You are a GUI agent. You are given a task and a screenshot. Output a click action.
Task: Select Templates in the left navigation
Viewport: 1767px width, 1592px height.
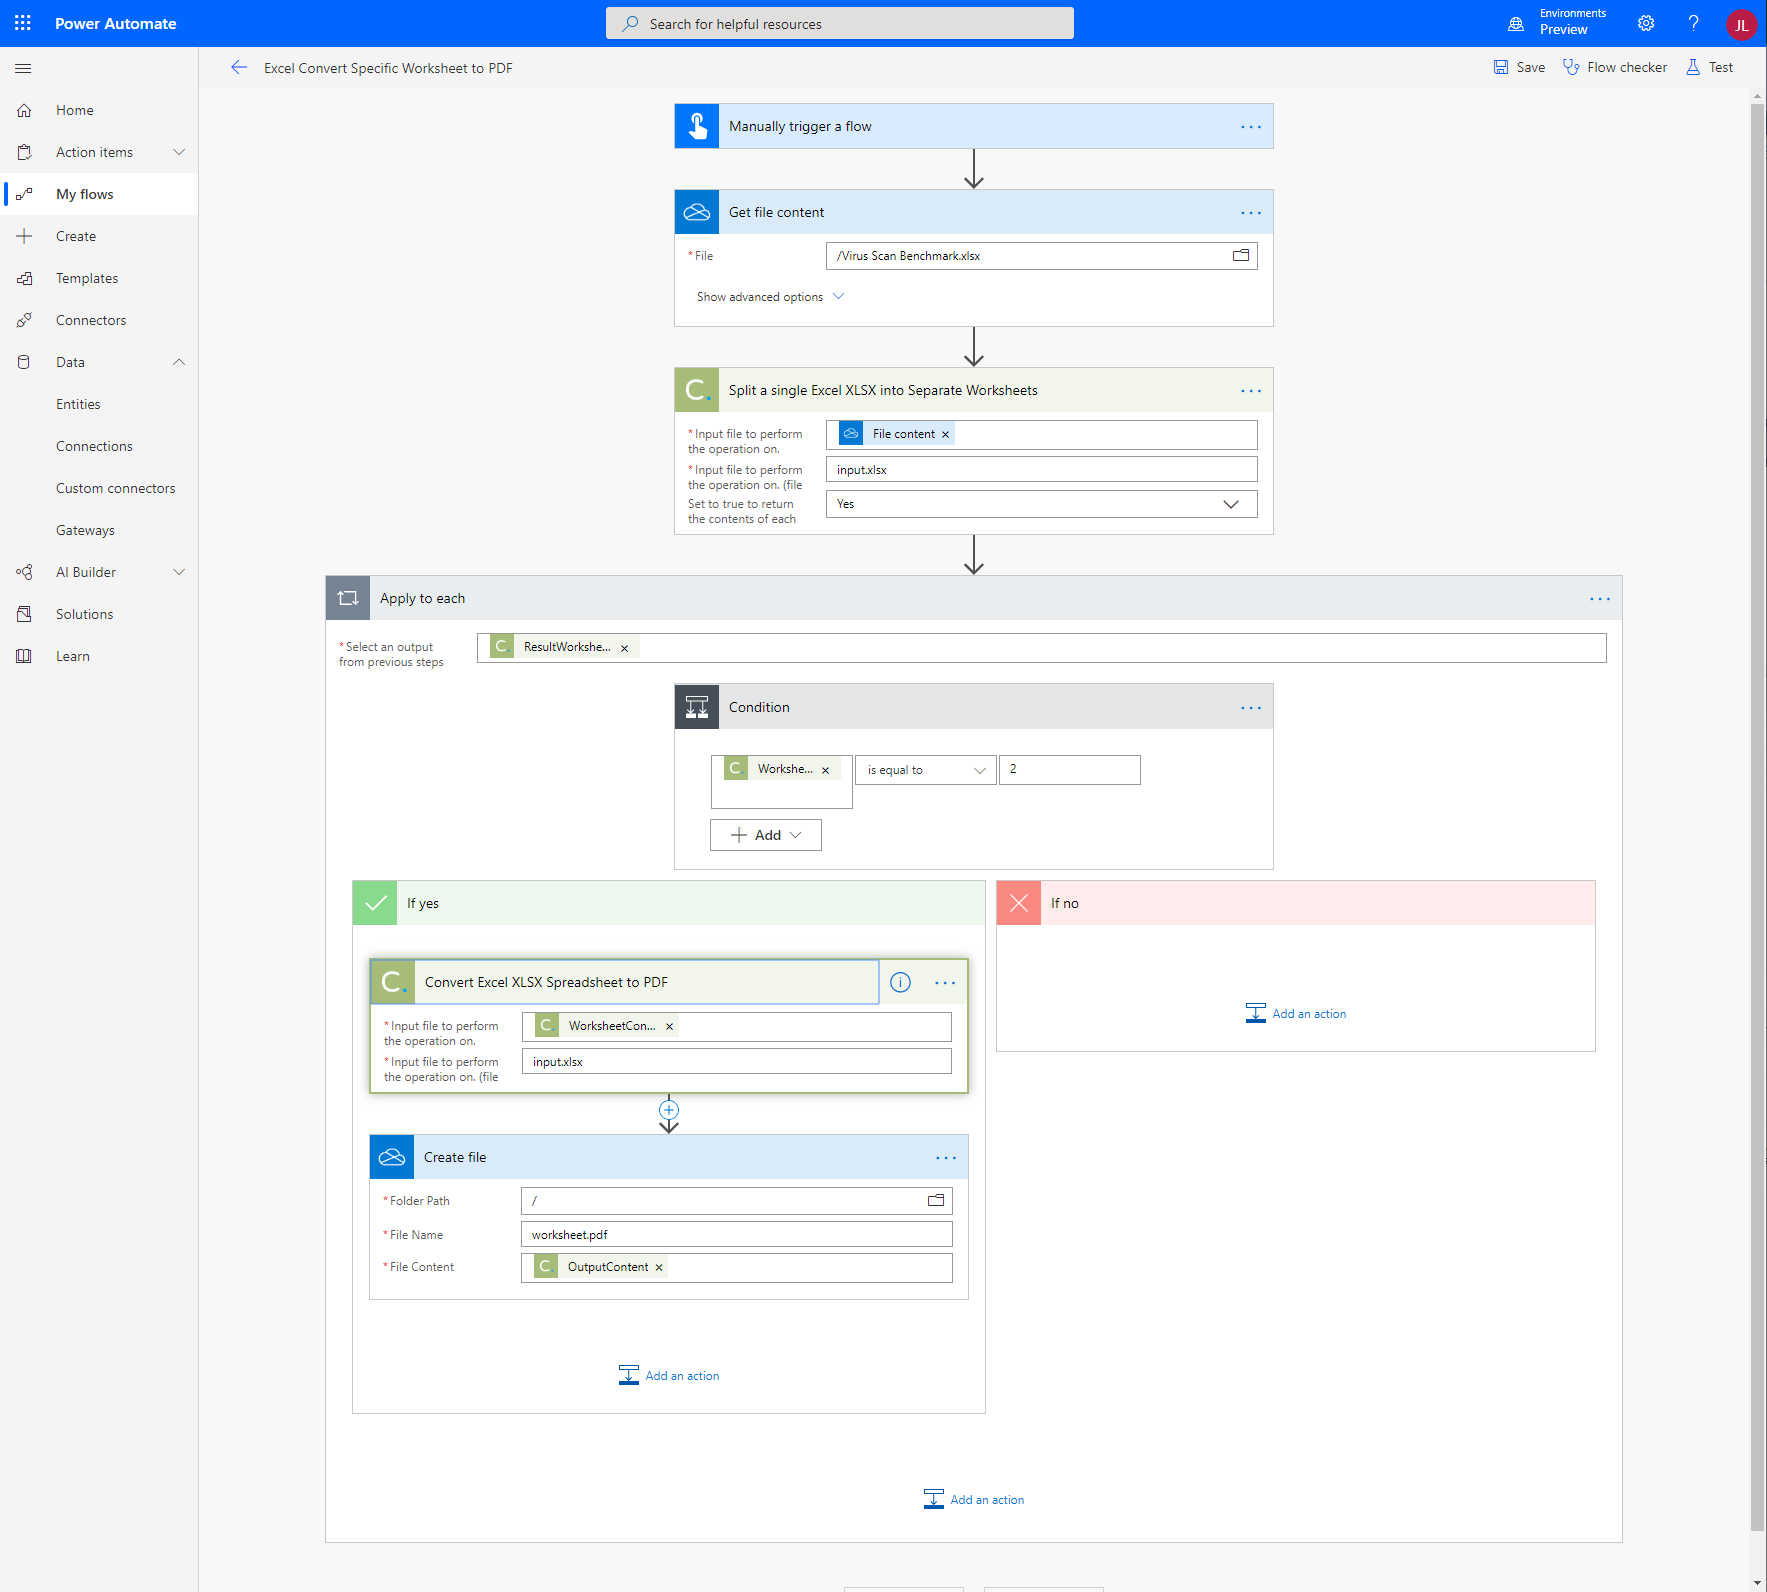pyautogui.click(x=86, y=277)
